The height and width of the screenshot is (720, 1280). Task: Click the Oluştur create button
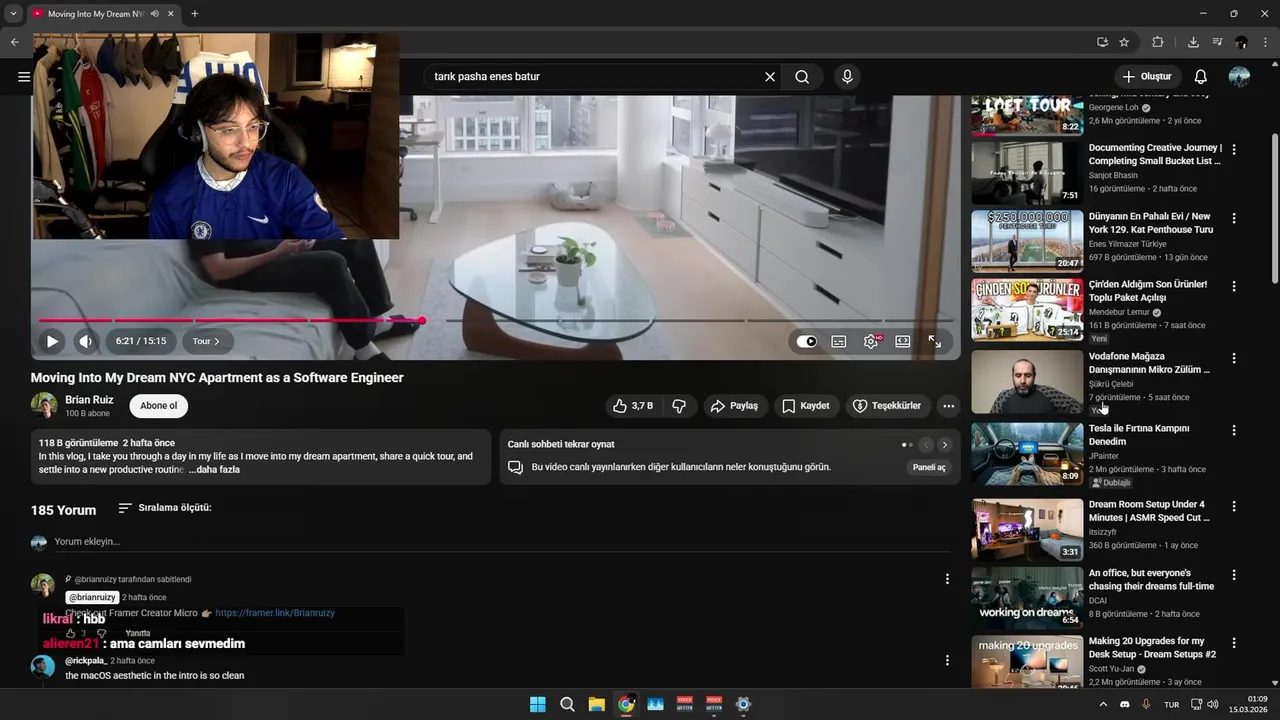point(1148,77)
